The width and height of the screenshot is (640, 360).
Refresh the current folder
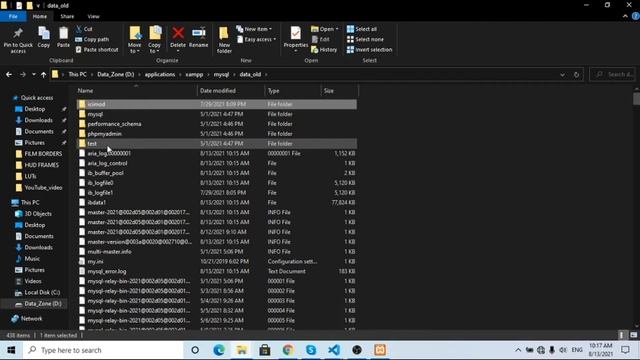576,74
